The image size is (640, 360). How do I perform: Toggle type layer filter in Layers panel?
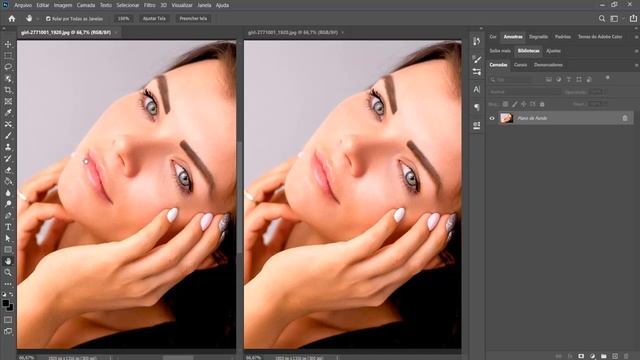[569, 80]
